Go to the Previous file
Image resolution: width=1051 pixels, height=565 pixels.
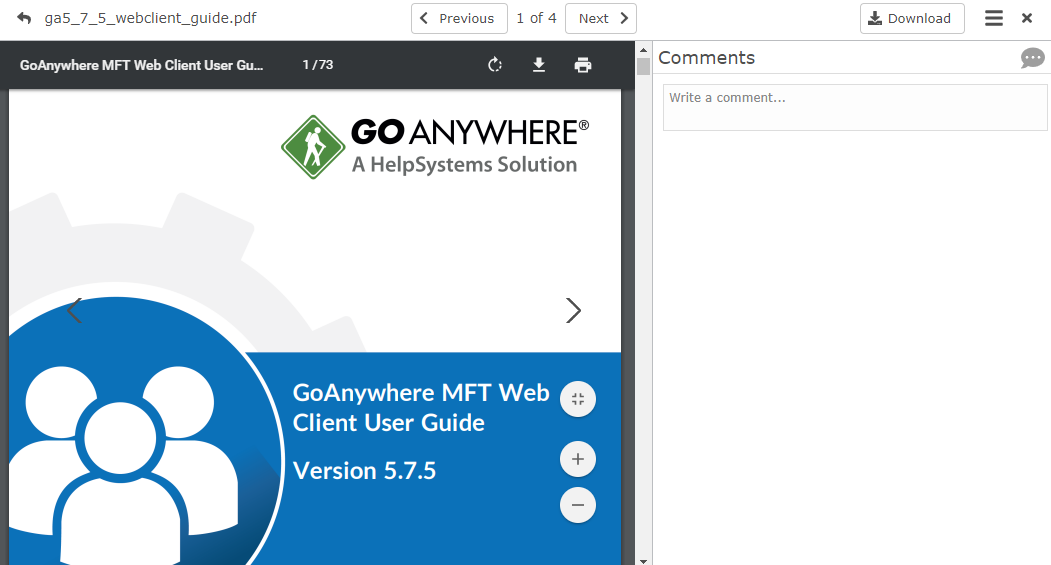459,18
